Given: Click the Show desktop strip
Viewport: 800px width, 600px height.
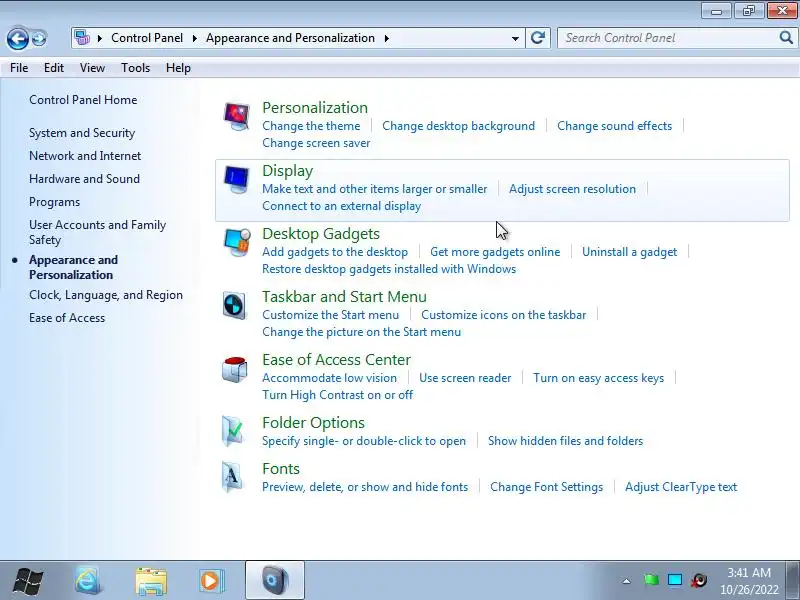Looking at the screenshot, I should pos(793,580).
